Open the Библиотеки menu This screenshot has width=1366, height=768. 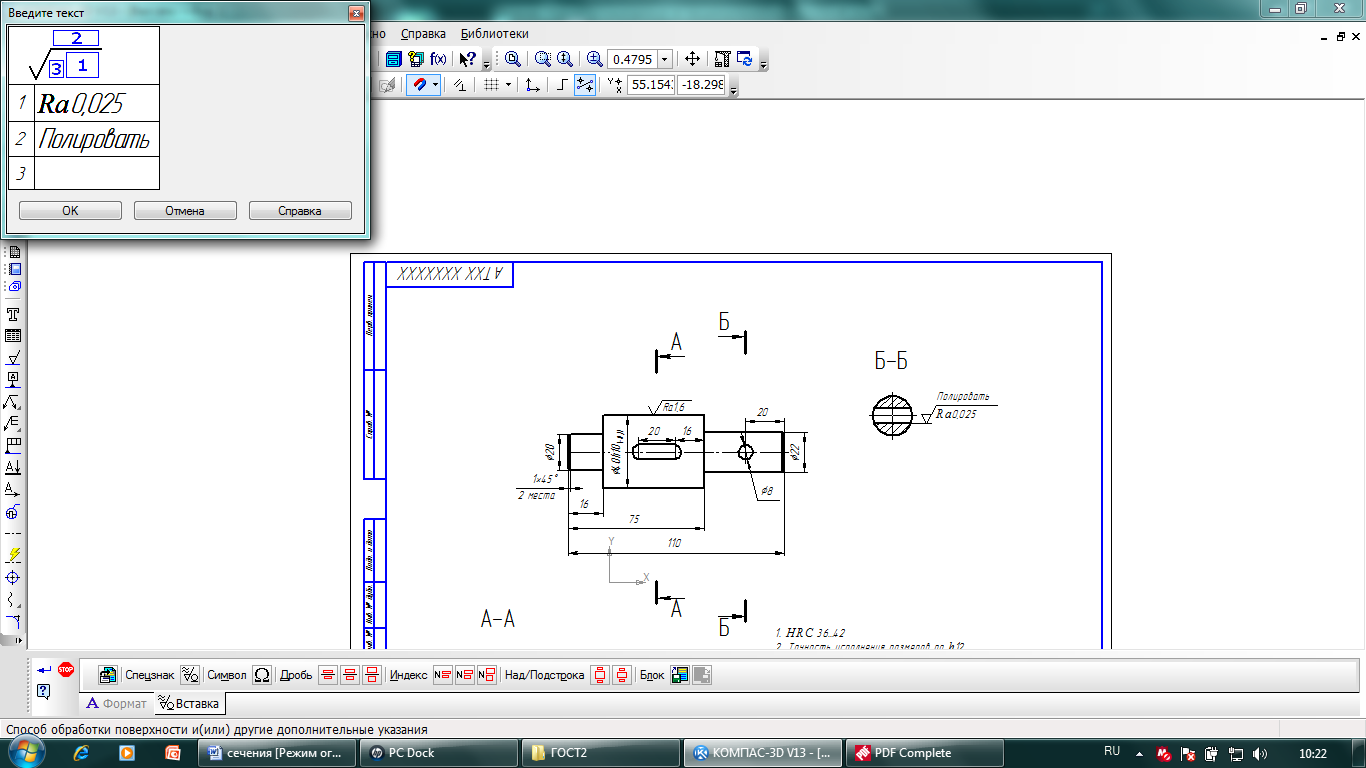[495, 33]
